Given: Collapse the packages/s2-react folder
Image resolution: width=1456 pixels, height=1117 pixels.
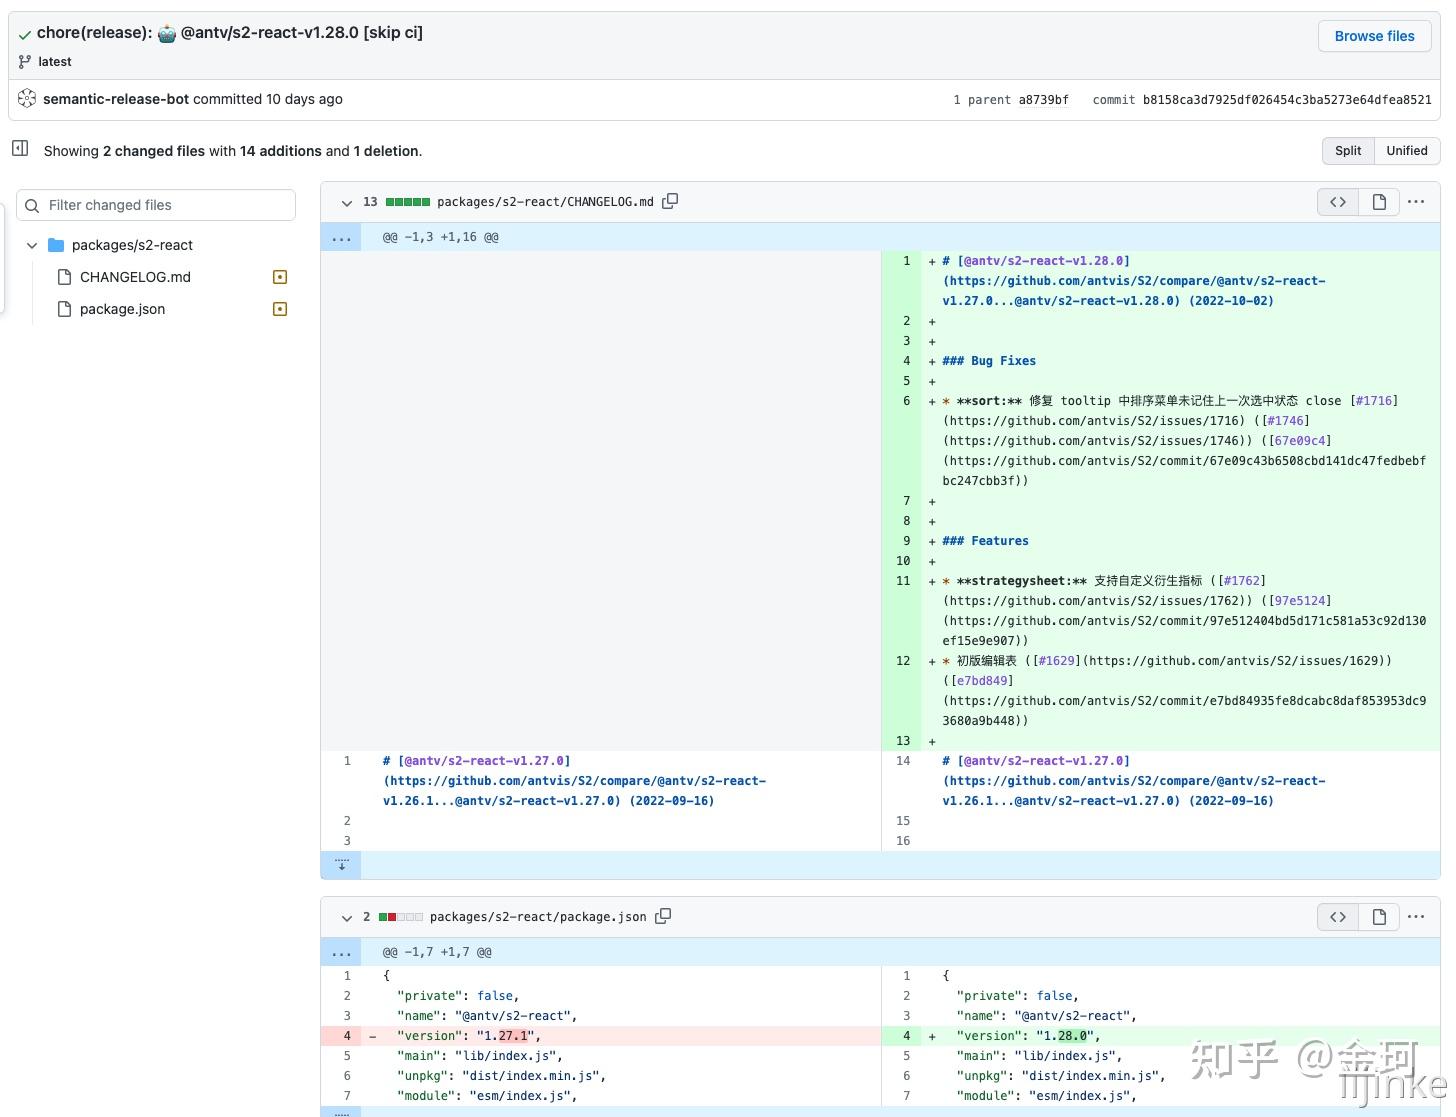Looking at the screenshot, I should click(32, 245).
